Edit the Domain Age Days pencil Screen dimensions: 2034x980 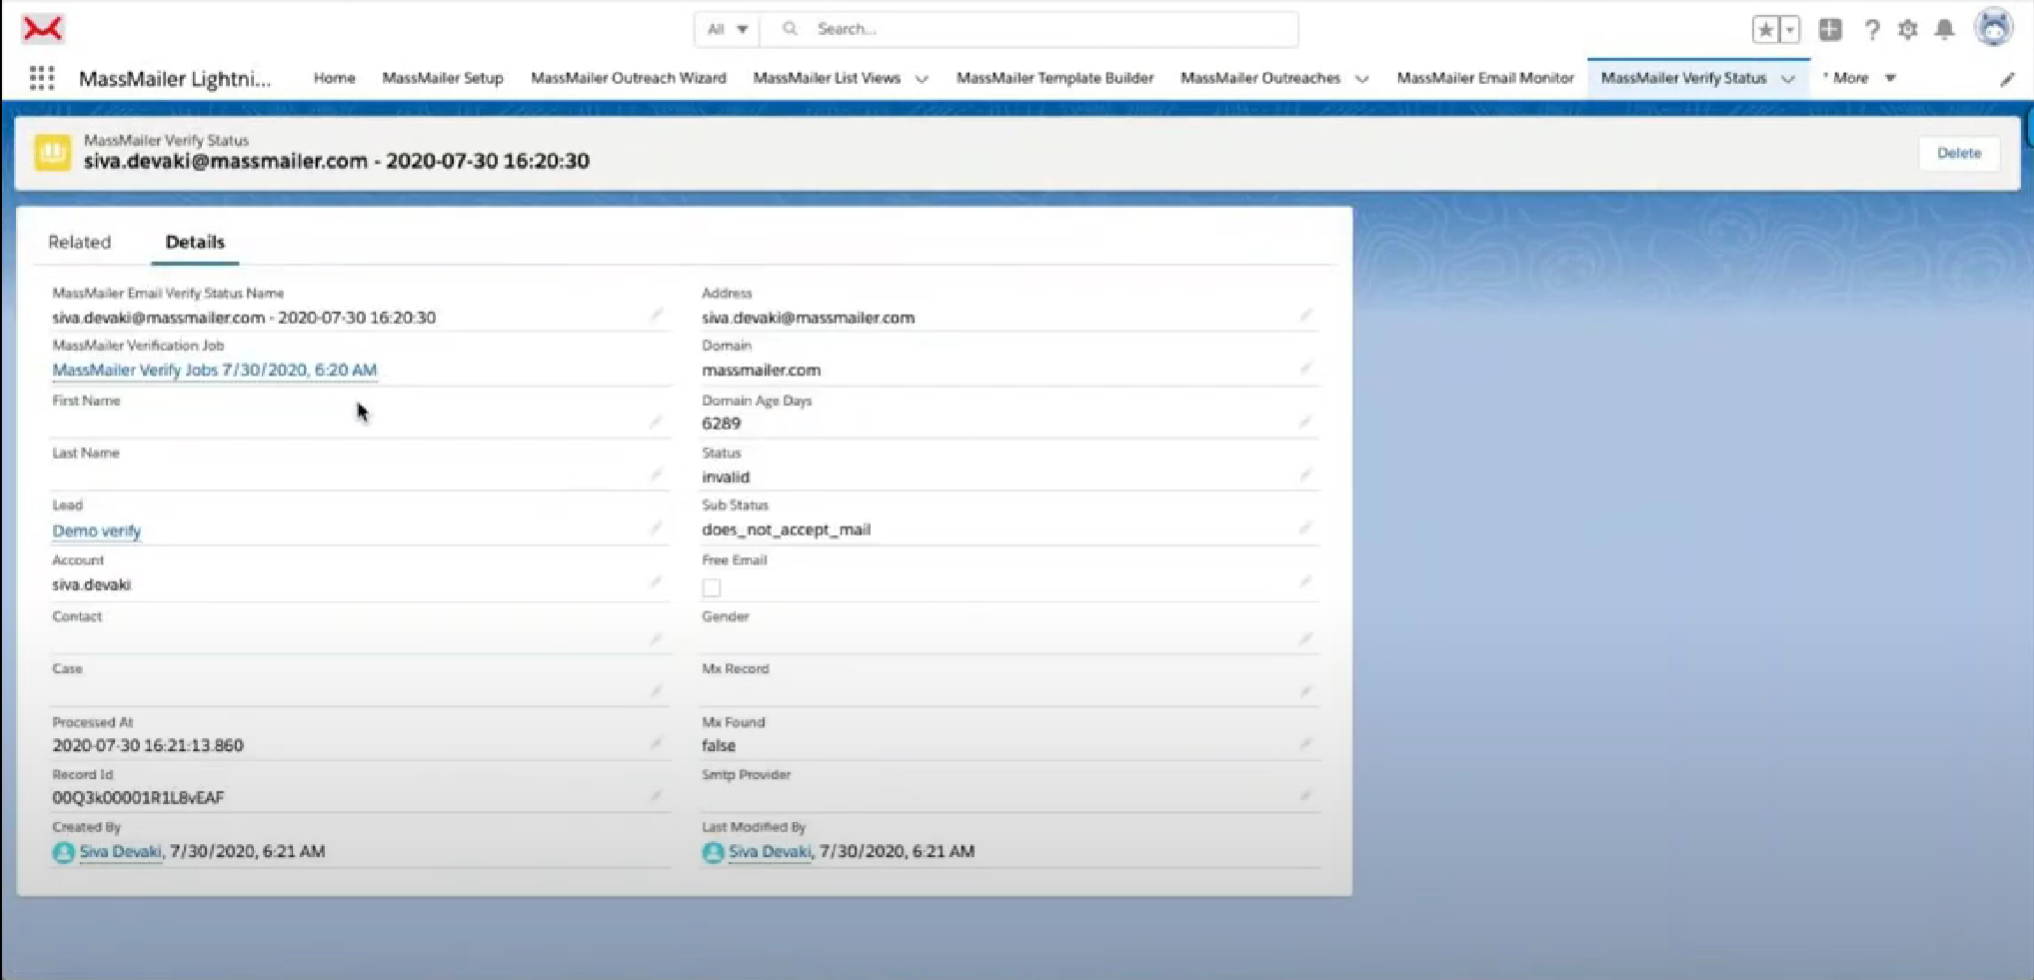click(1306, 422)
